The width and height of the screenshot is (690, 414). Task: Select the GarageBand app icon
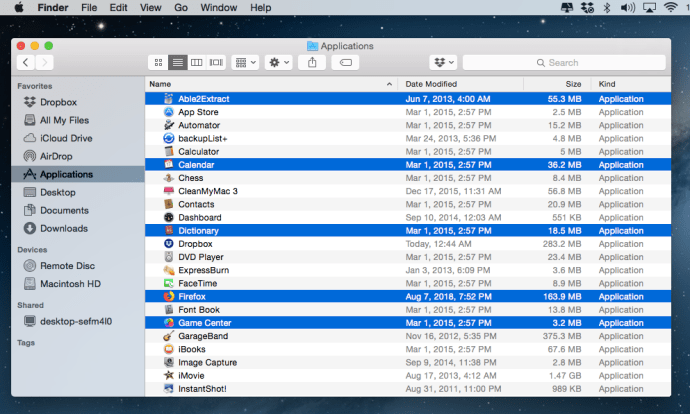(169, 336)
